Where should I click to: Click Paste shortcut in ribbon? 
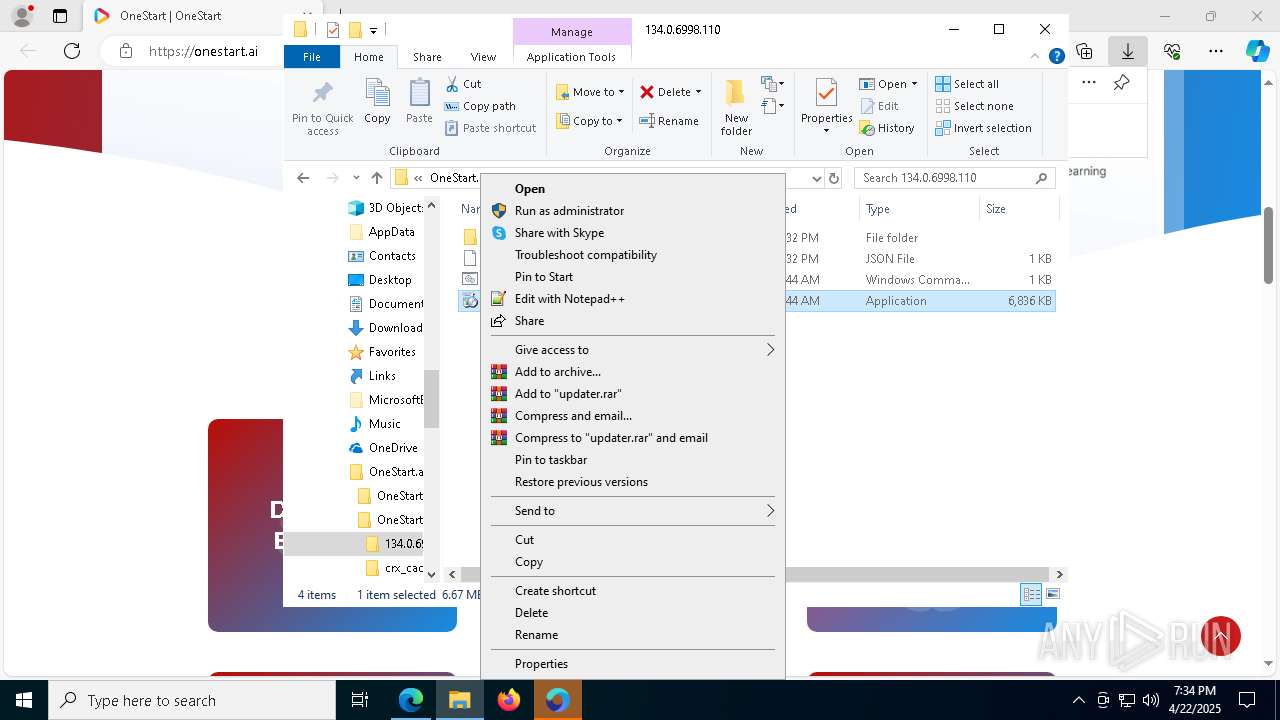490,128
